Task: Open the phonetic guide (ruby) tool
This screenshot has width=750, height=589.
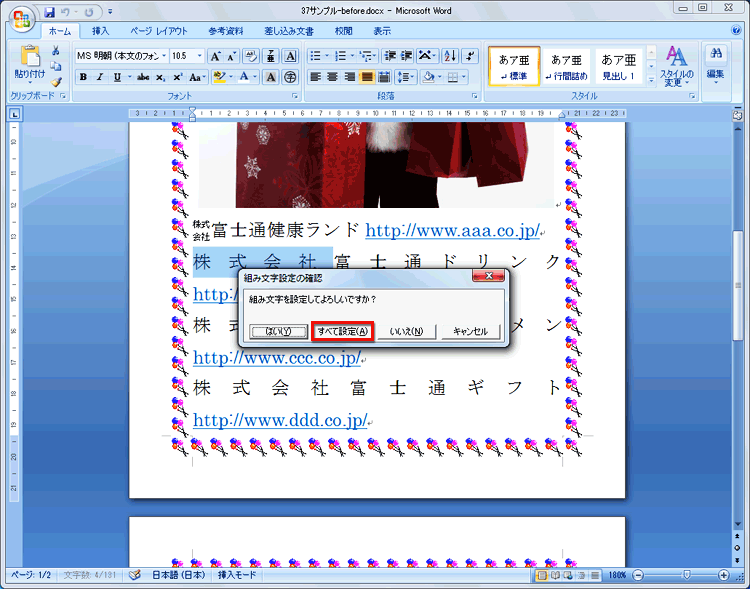Action: coord(271,56)
